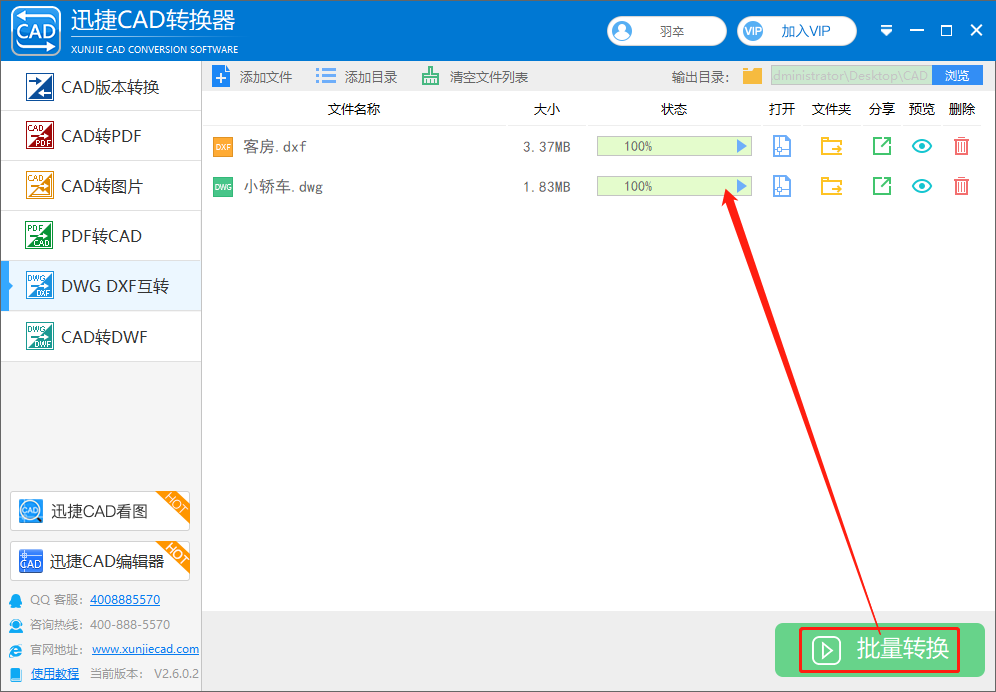Open output folder for 小轿车.dwg
This screenshot has height=692, width=996.
pos(831,186)
